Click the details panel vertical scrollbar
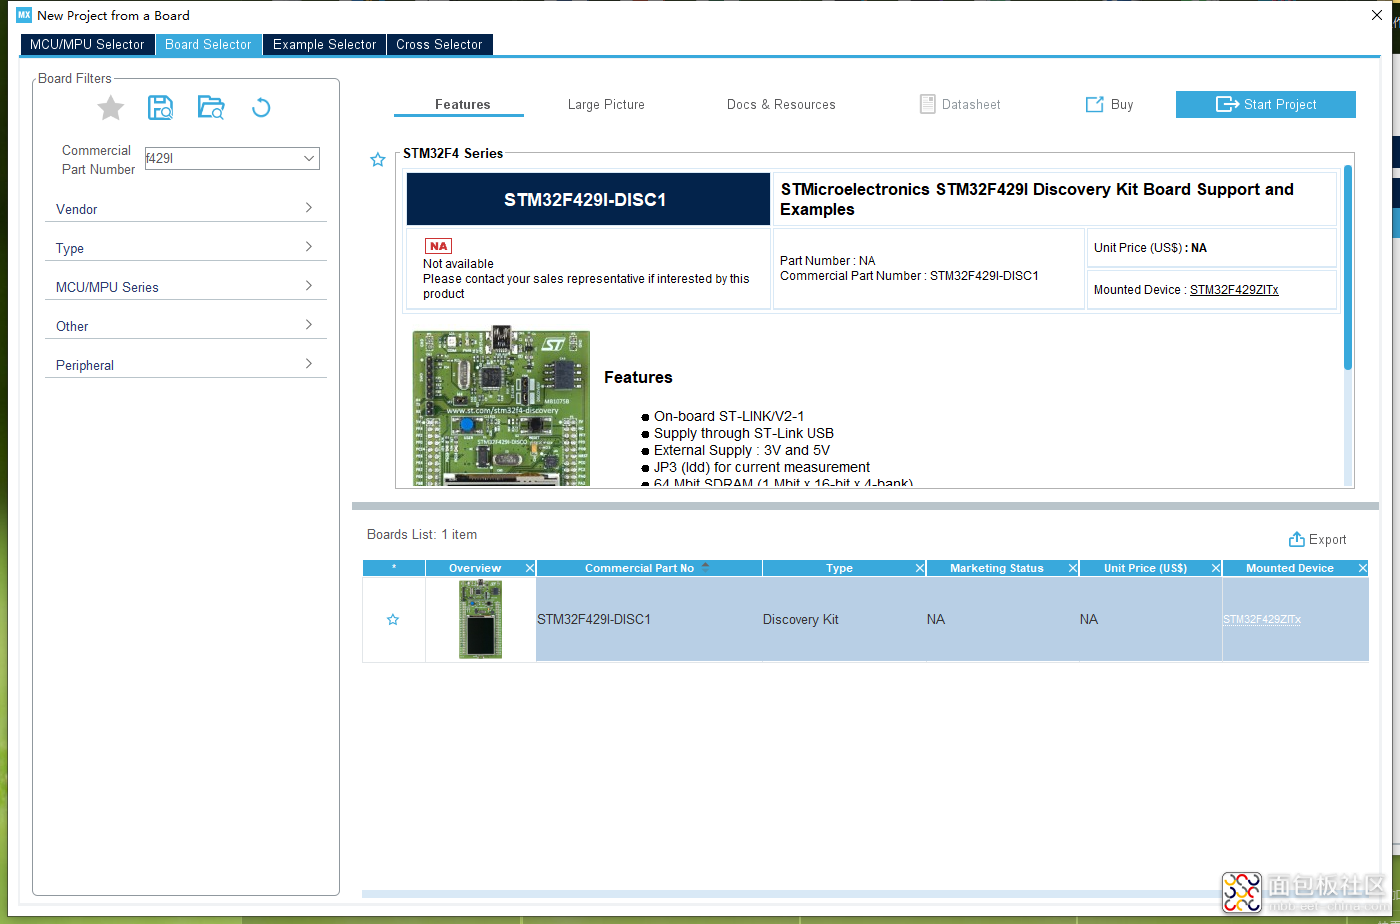This screenshot has width=1400, height=924. [x=1348, y=267]
